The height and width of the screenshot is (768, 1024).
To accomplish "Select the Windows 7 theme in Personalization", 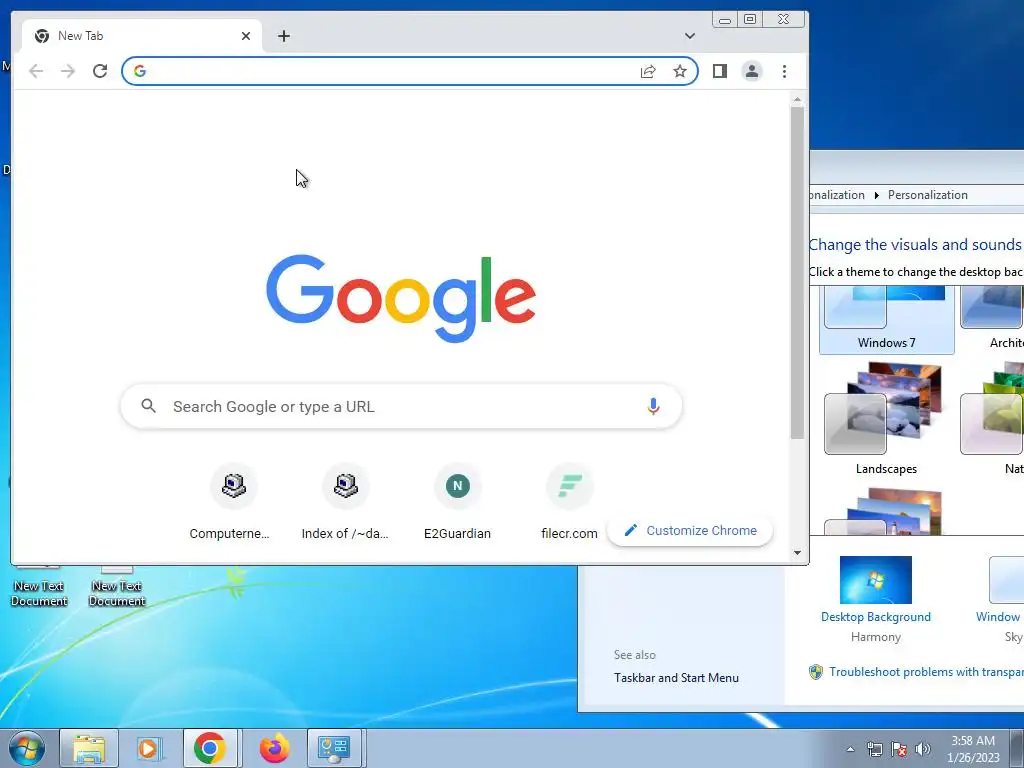I will coord(886,320).
